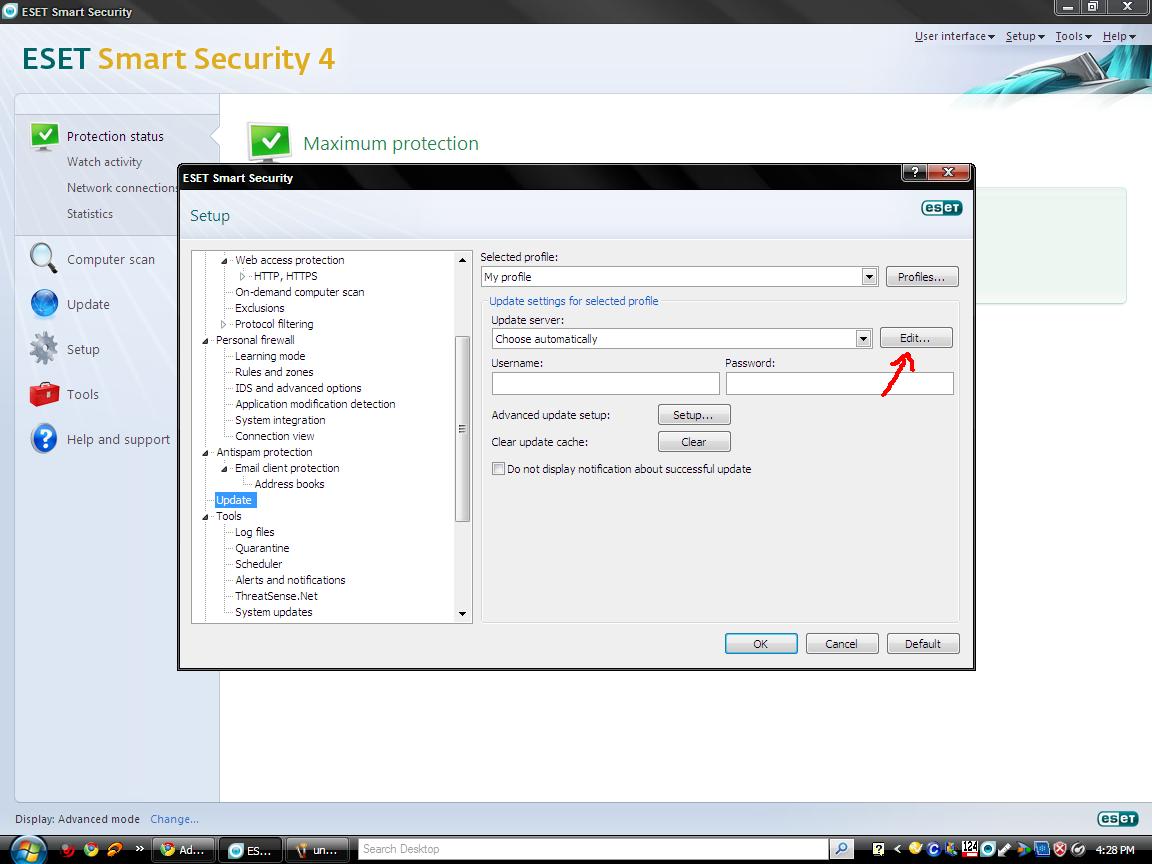Click the tree scrollbar down arrow

[x=462, y=613]
